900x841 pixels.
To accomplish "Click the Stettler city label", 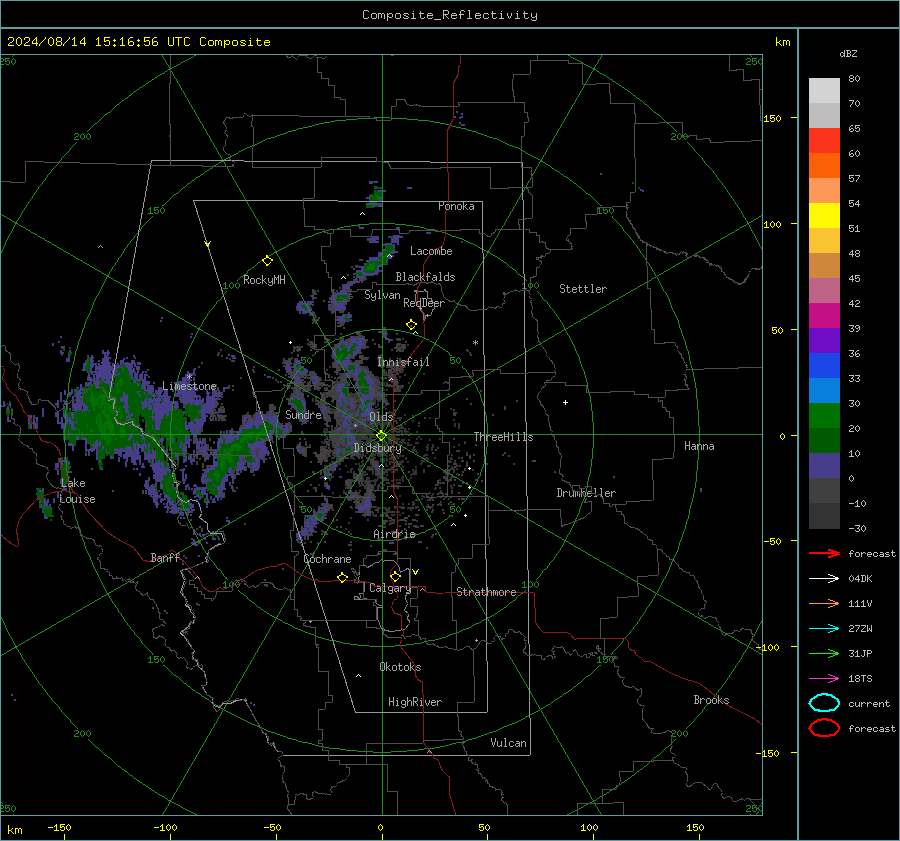I will click(583, 289).
